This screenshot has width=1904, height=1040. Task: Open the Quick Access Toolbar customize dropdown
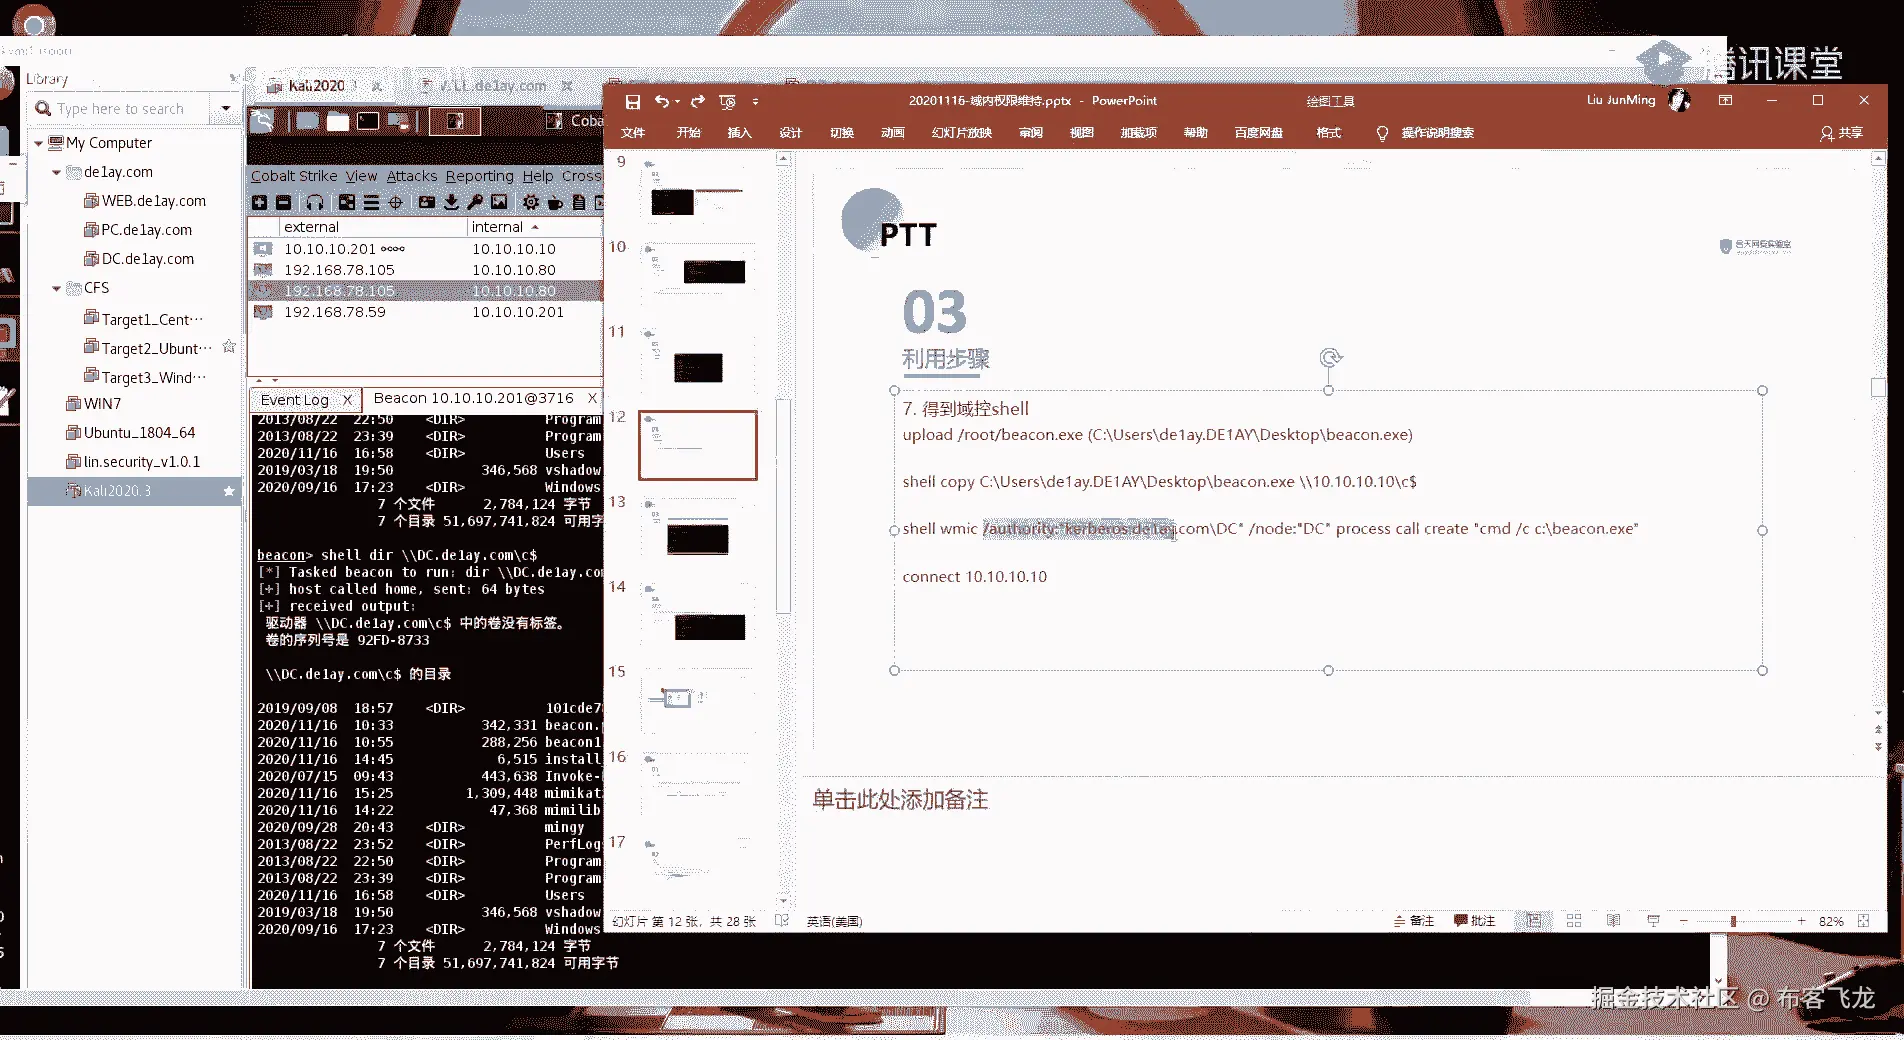coord(755,101)
